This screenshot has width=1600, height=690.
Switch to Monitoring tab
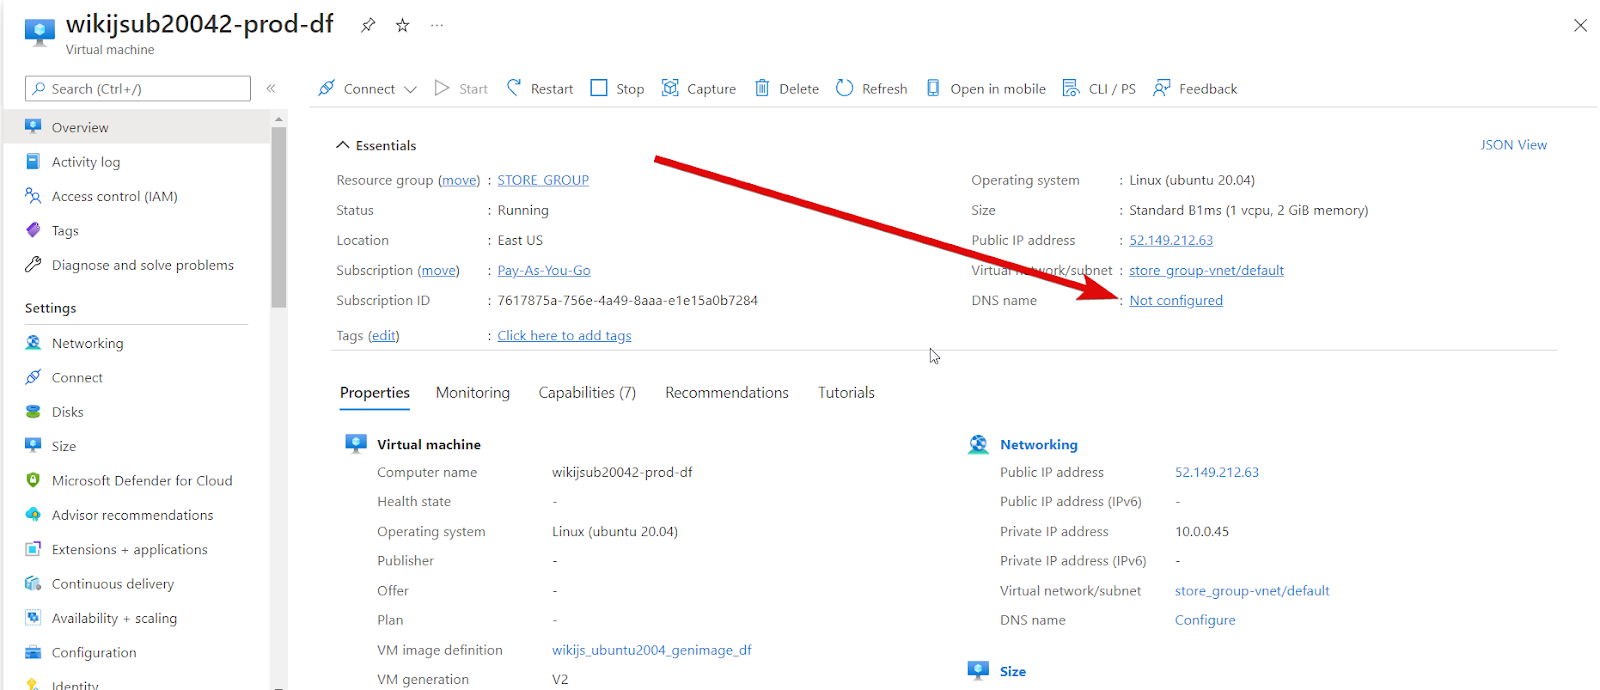[x=473, y=393]
